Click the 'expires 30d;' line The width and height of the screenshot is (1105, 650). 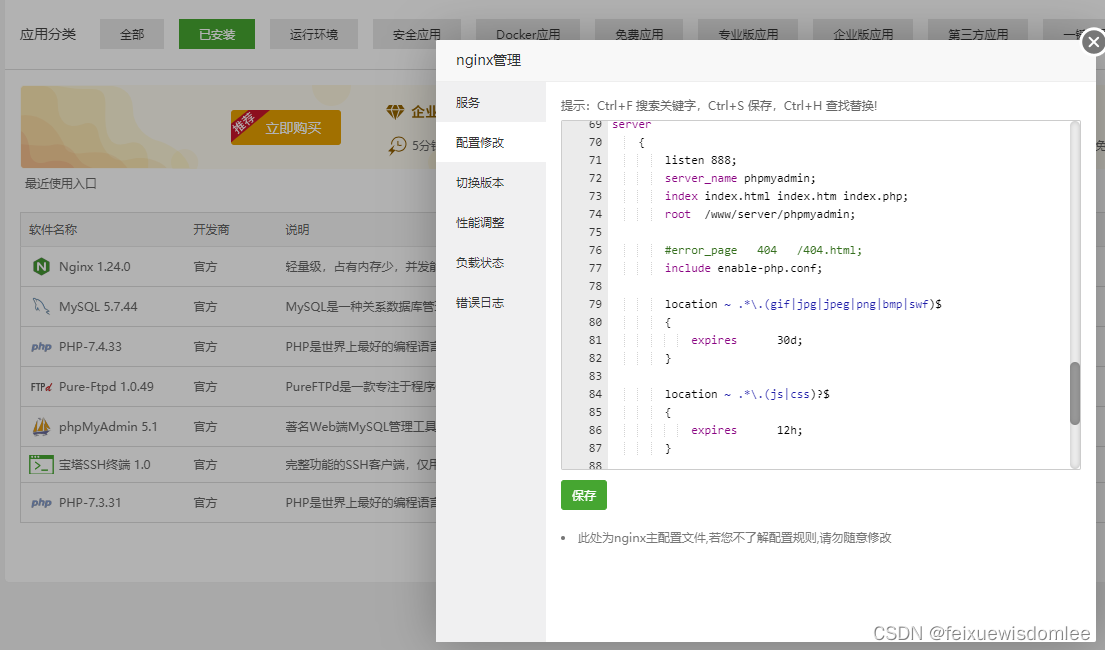click(x=746, y=340)
